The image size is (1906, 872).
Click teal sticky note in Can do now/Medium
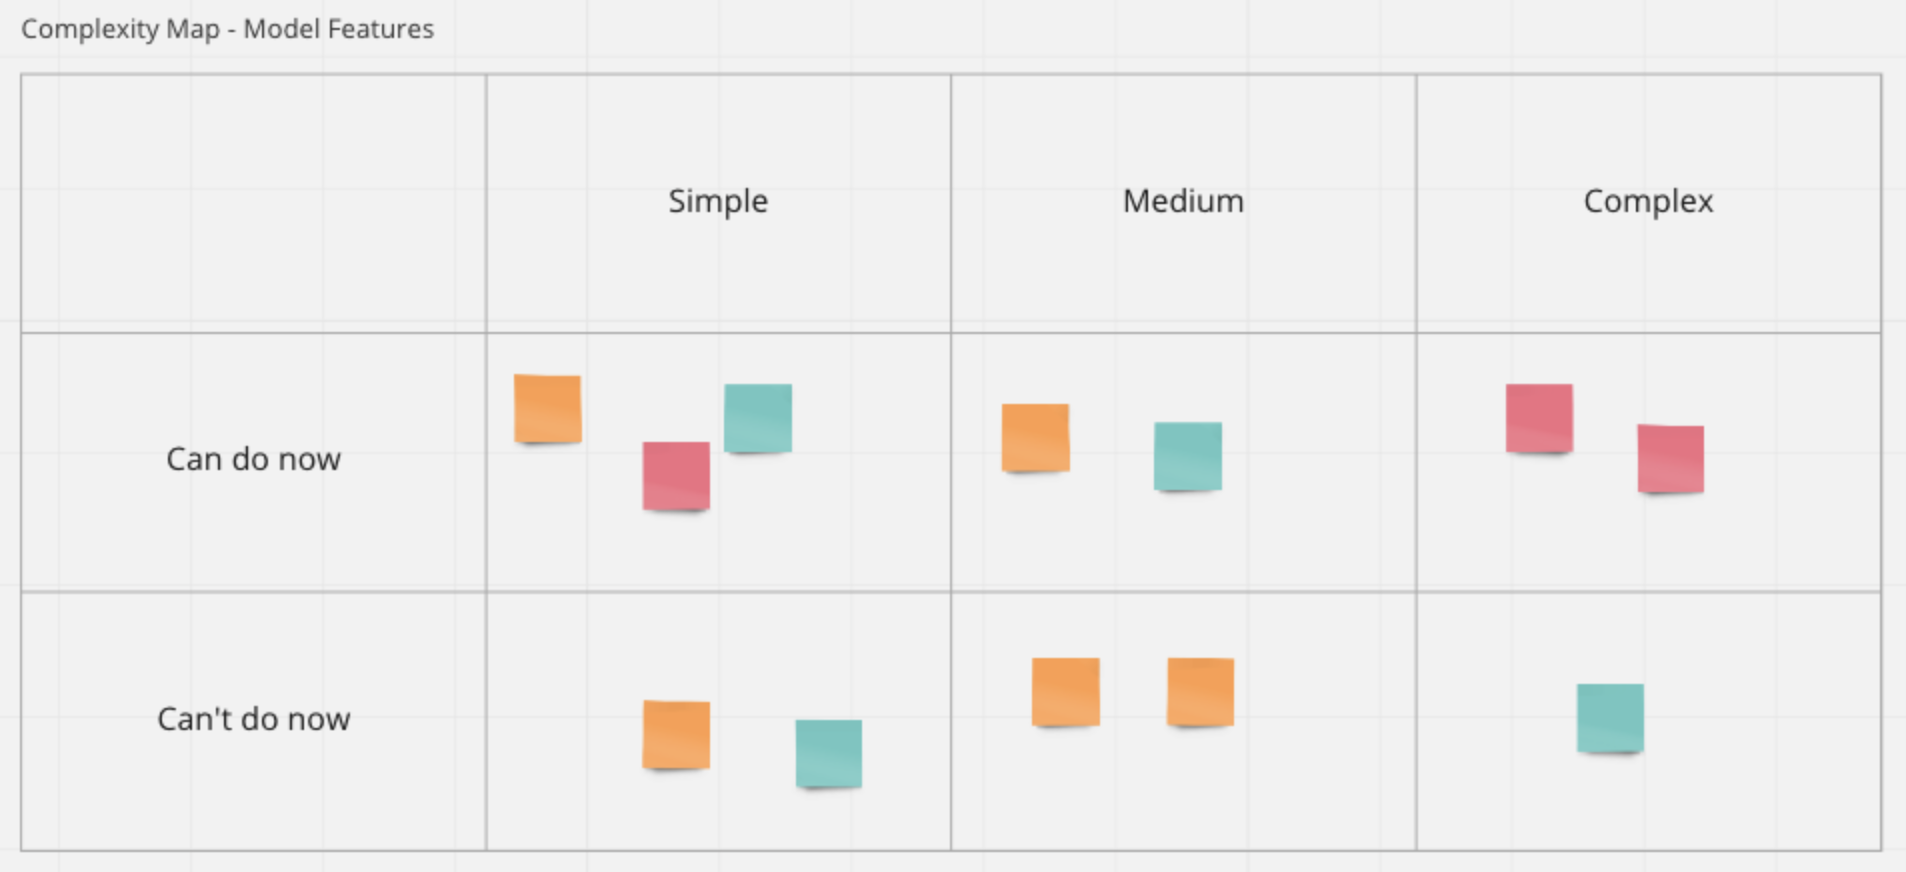(1187, 456)
